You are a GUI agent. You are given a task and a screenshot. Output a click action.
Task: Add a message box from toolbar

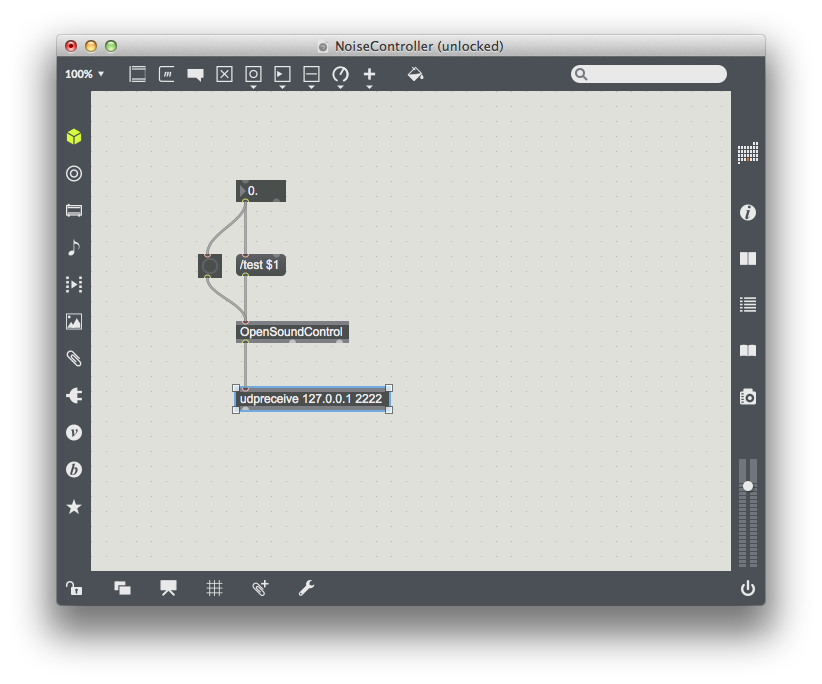[167, 74]
